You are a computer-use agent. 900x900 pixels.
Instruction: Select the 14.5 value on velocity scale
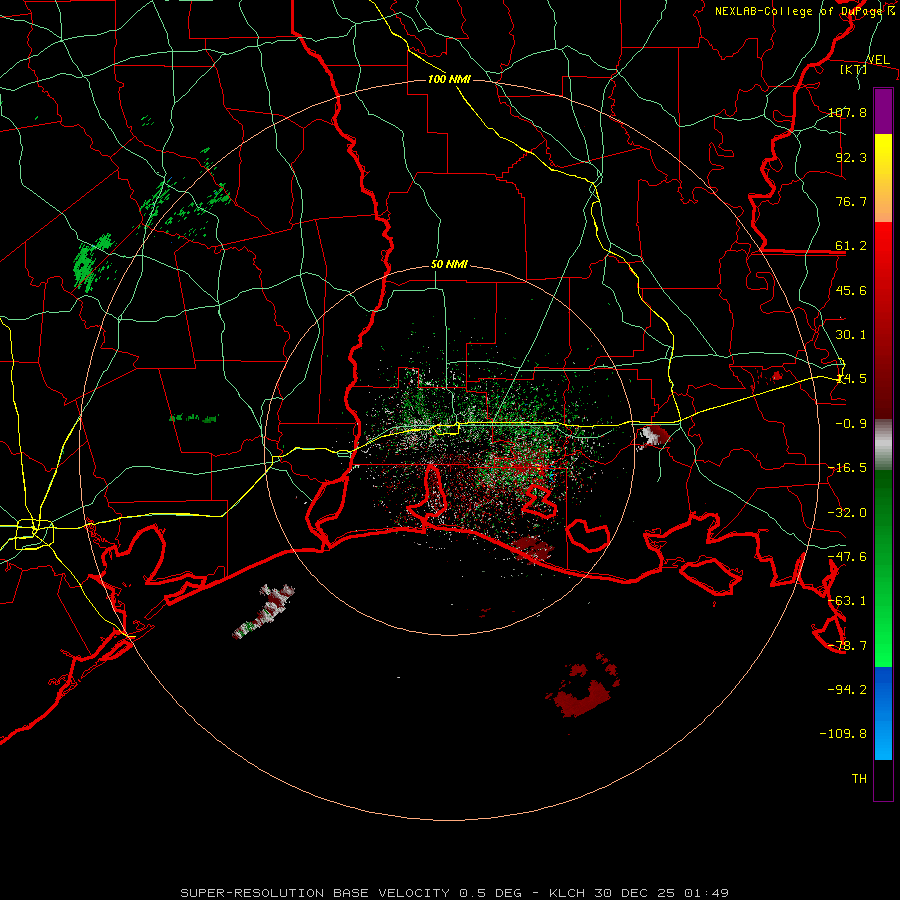point(851,378)
